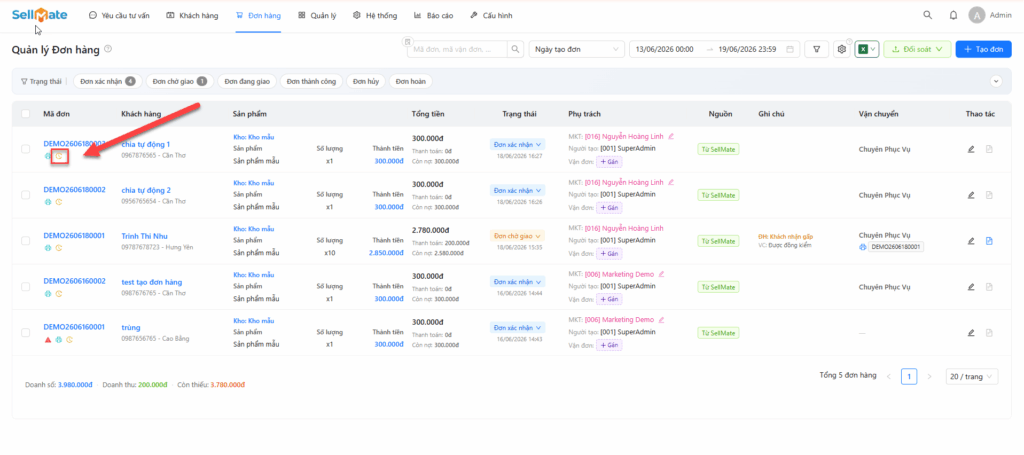Edit MKT Marketing Demo pencil in trùng row

coord(661,320)
